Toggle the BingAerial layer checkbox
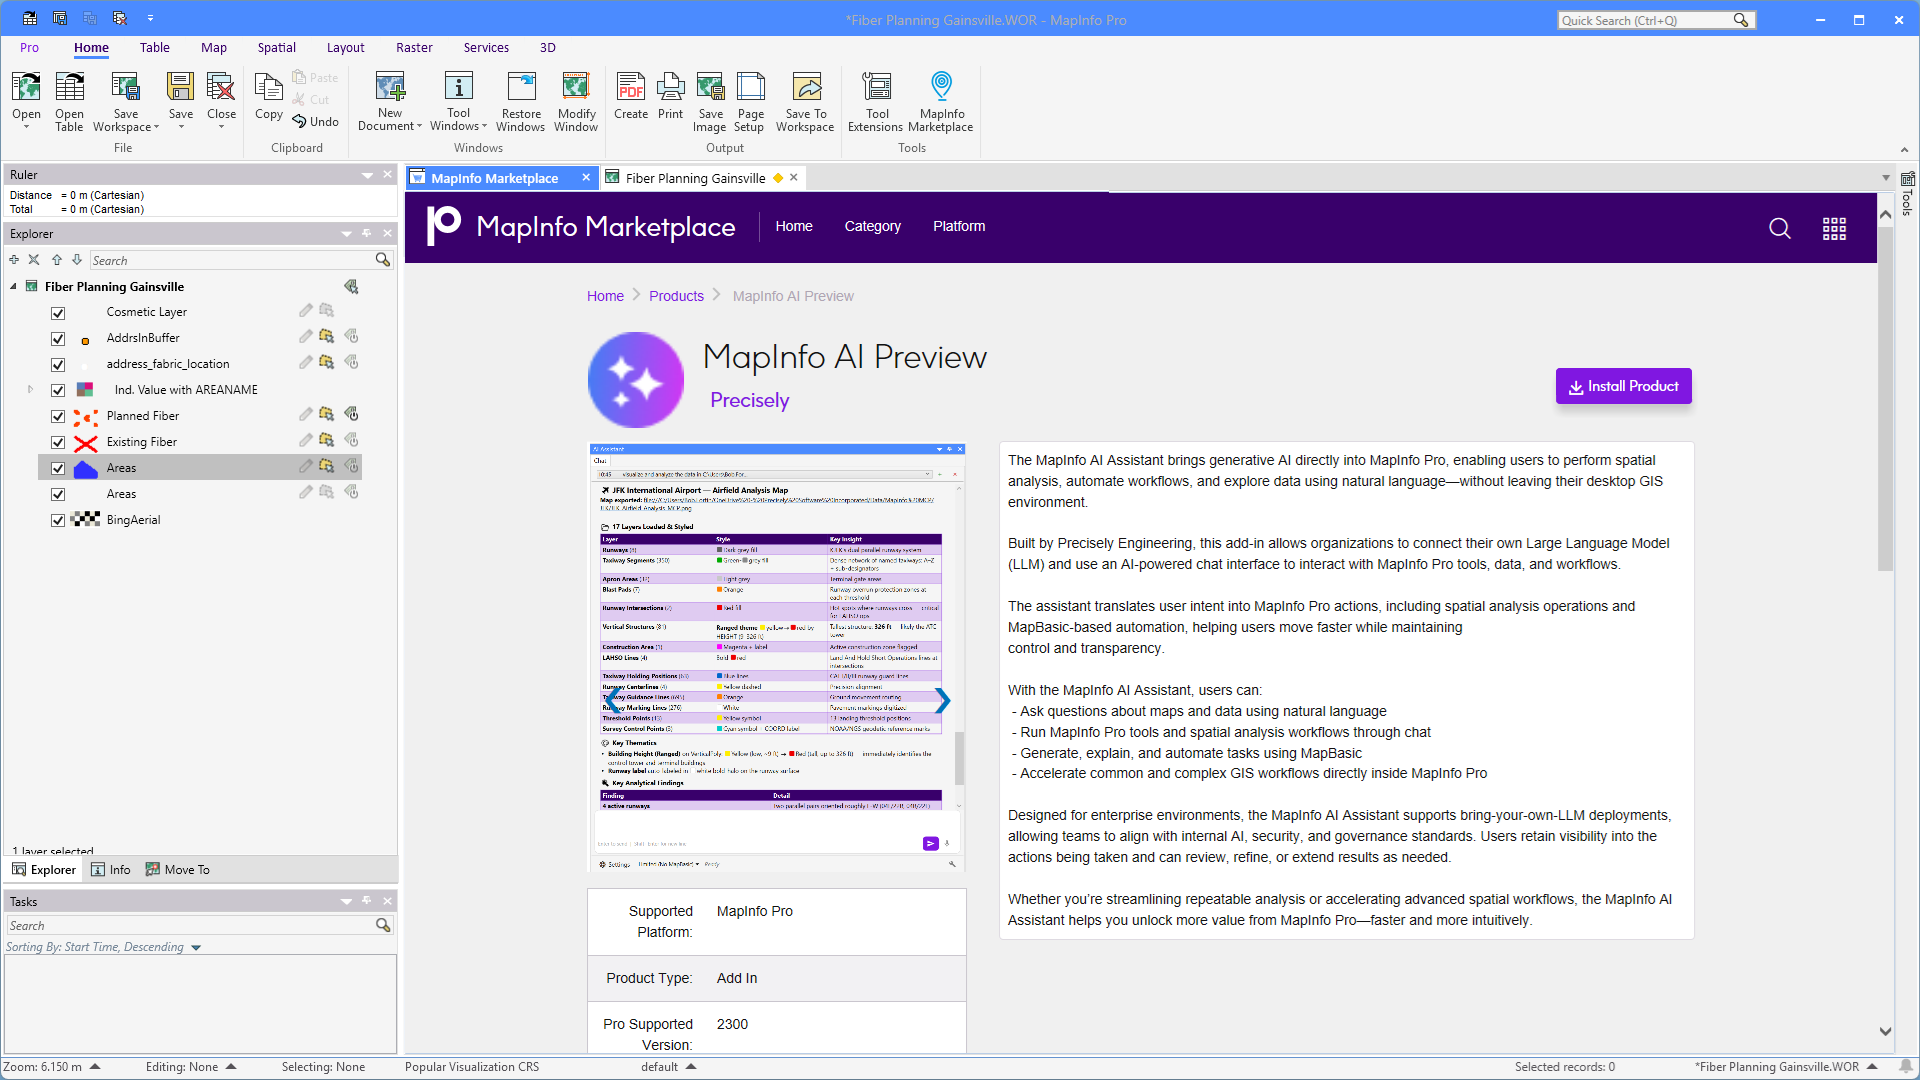The image size is (1920, 1080). coord(58,520)
